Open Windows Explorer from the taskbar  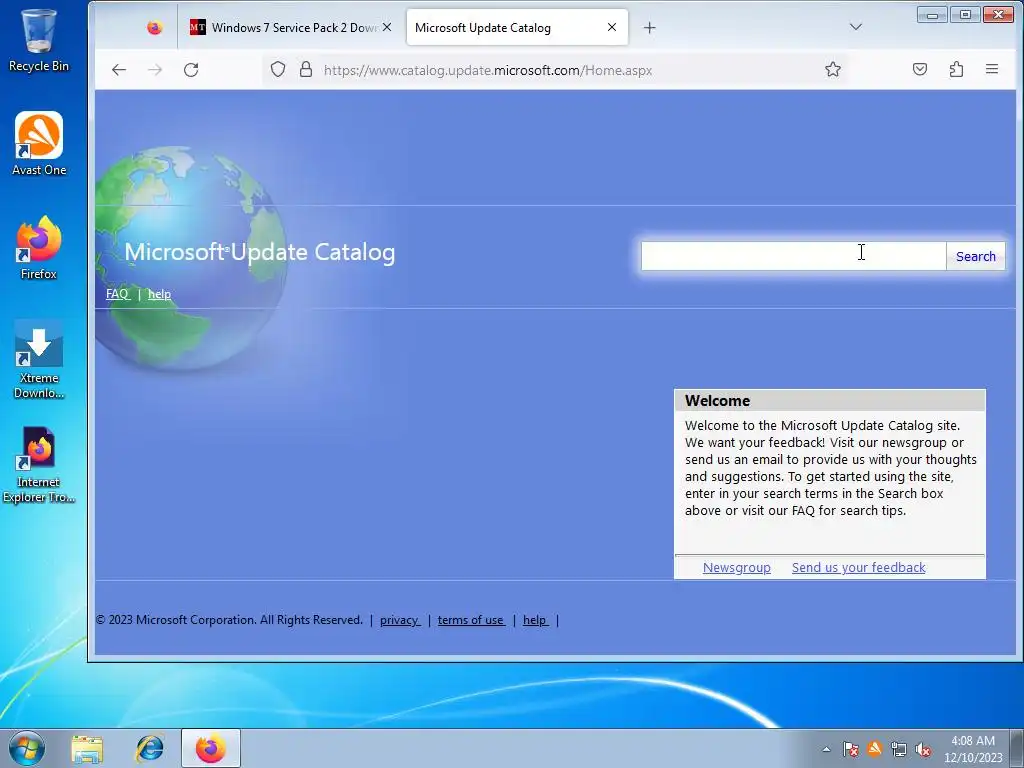point(87,748)
